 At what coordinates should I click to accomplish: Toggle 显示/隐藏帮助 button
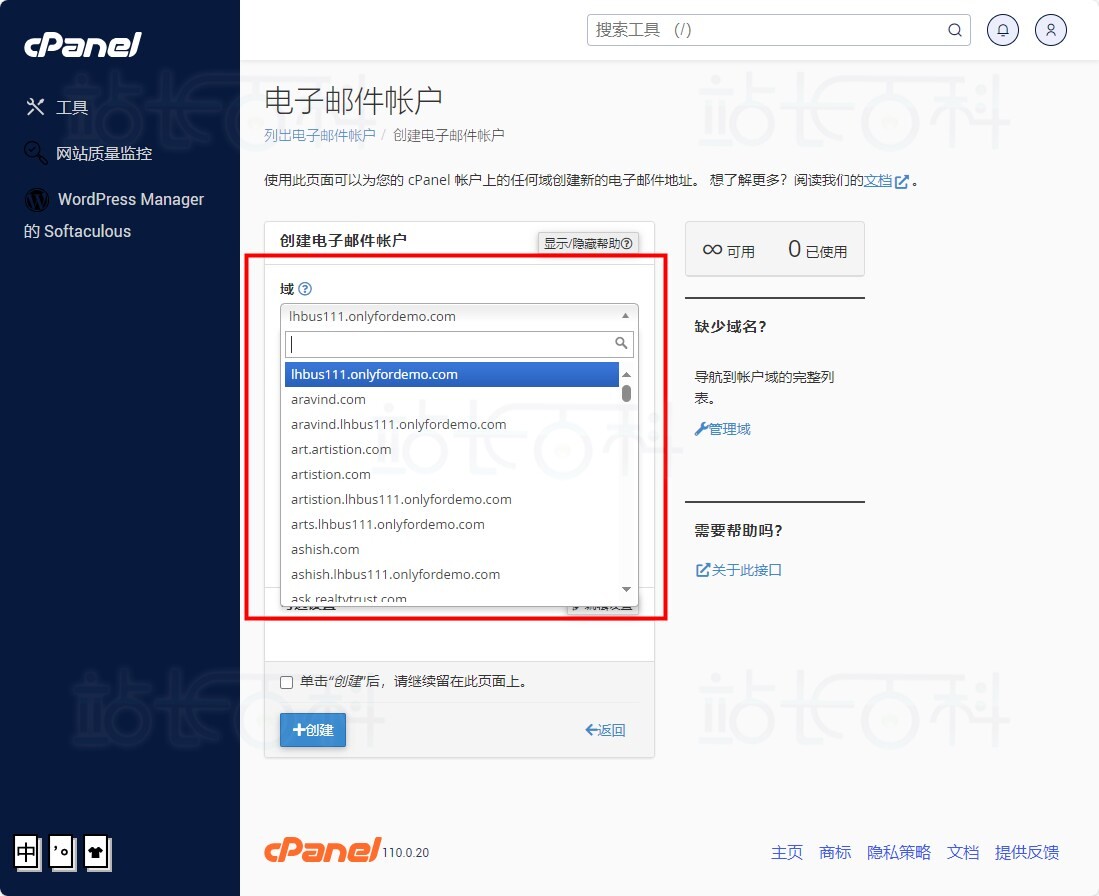(x=588, y=243)
